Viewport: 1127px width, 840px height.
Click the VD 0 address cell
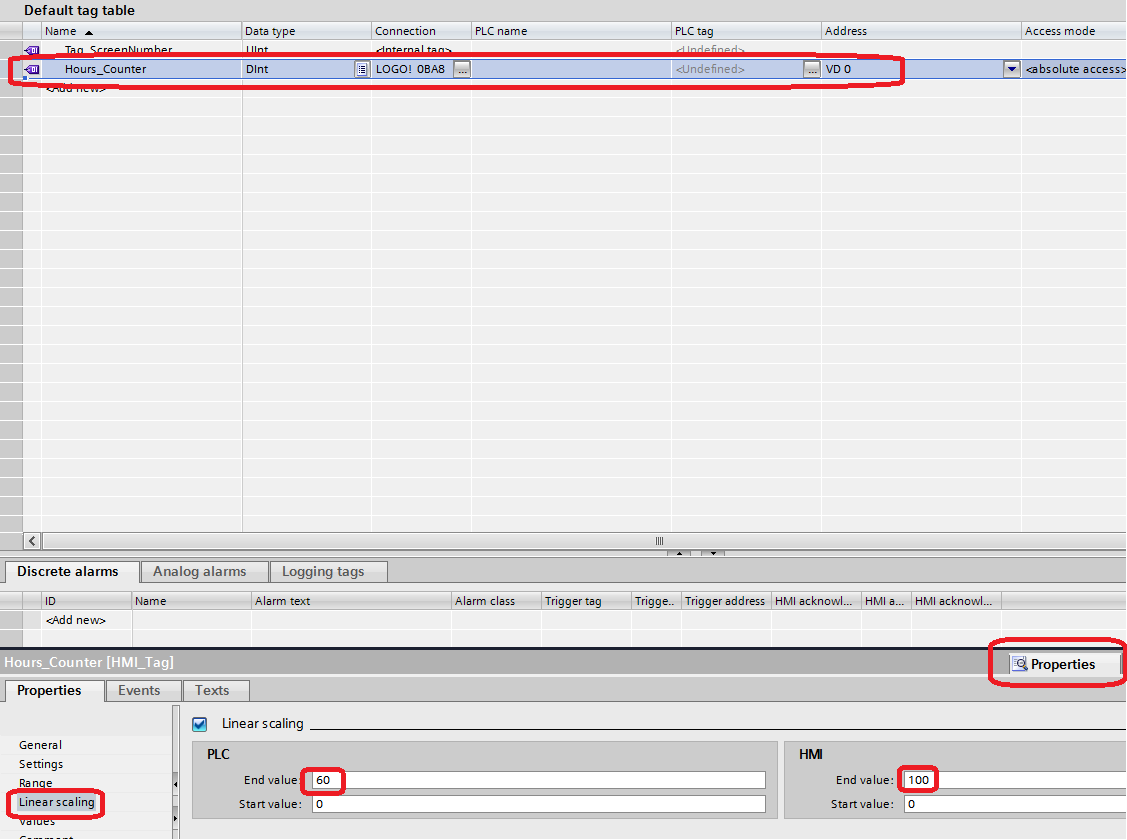click(913, 70)
